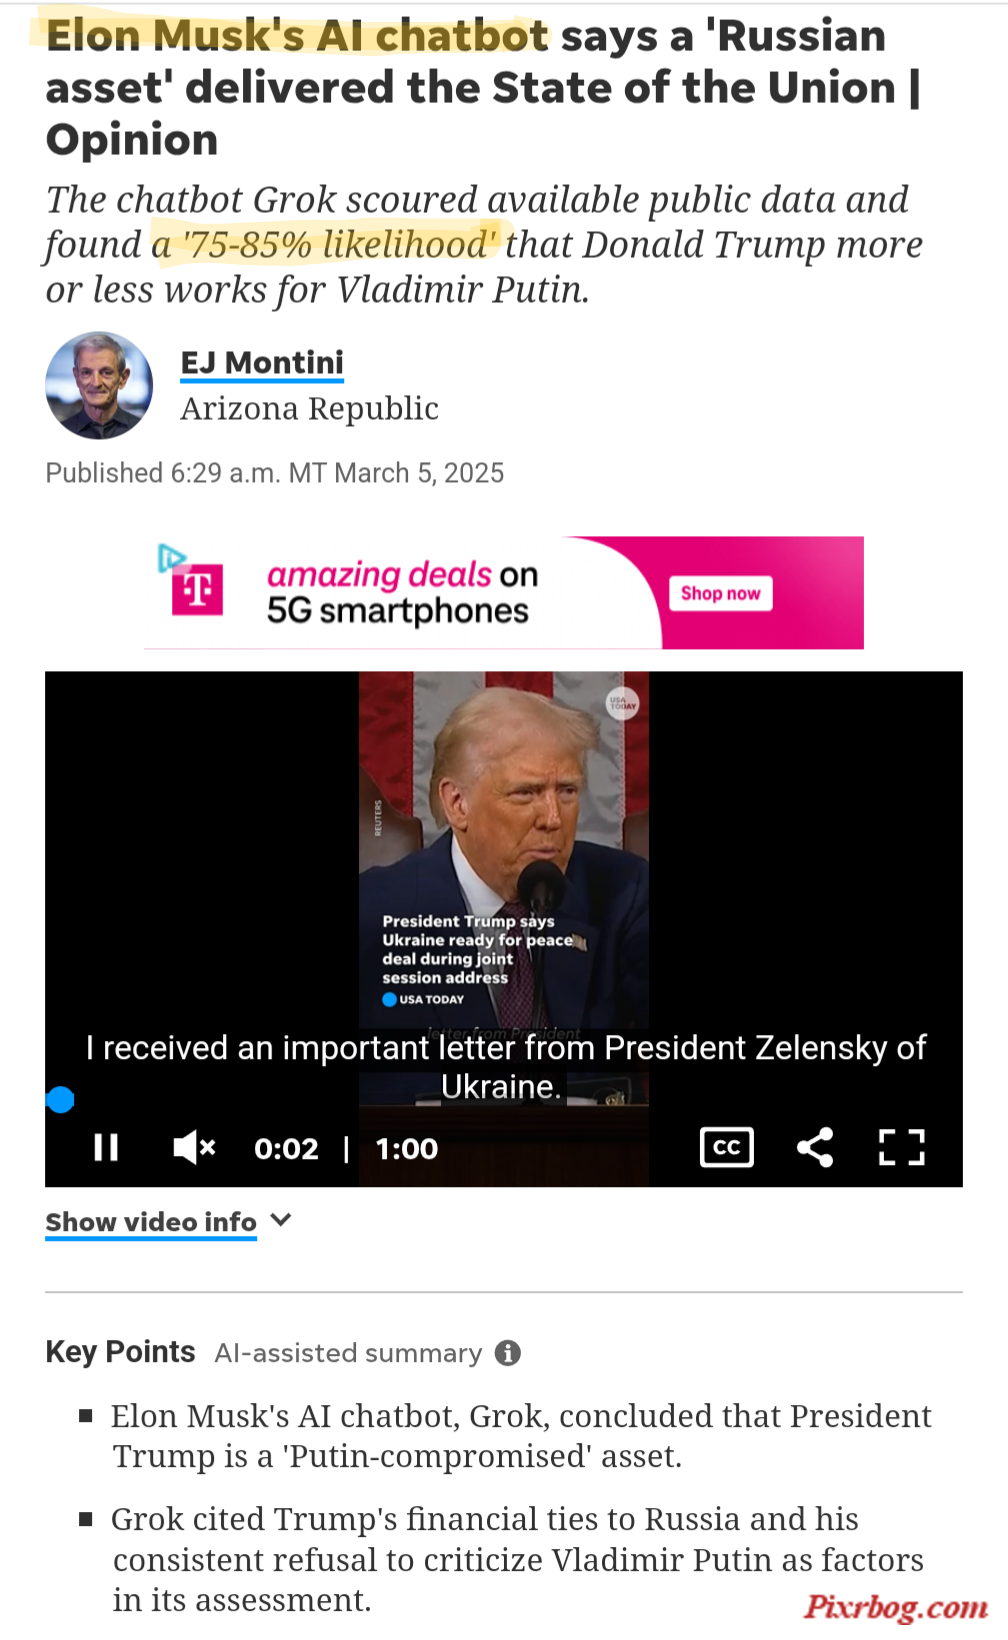Click the USA TODAY logo in video
Screen dimensions: 1008x1640
(x=623, y=704)
